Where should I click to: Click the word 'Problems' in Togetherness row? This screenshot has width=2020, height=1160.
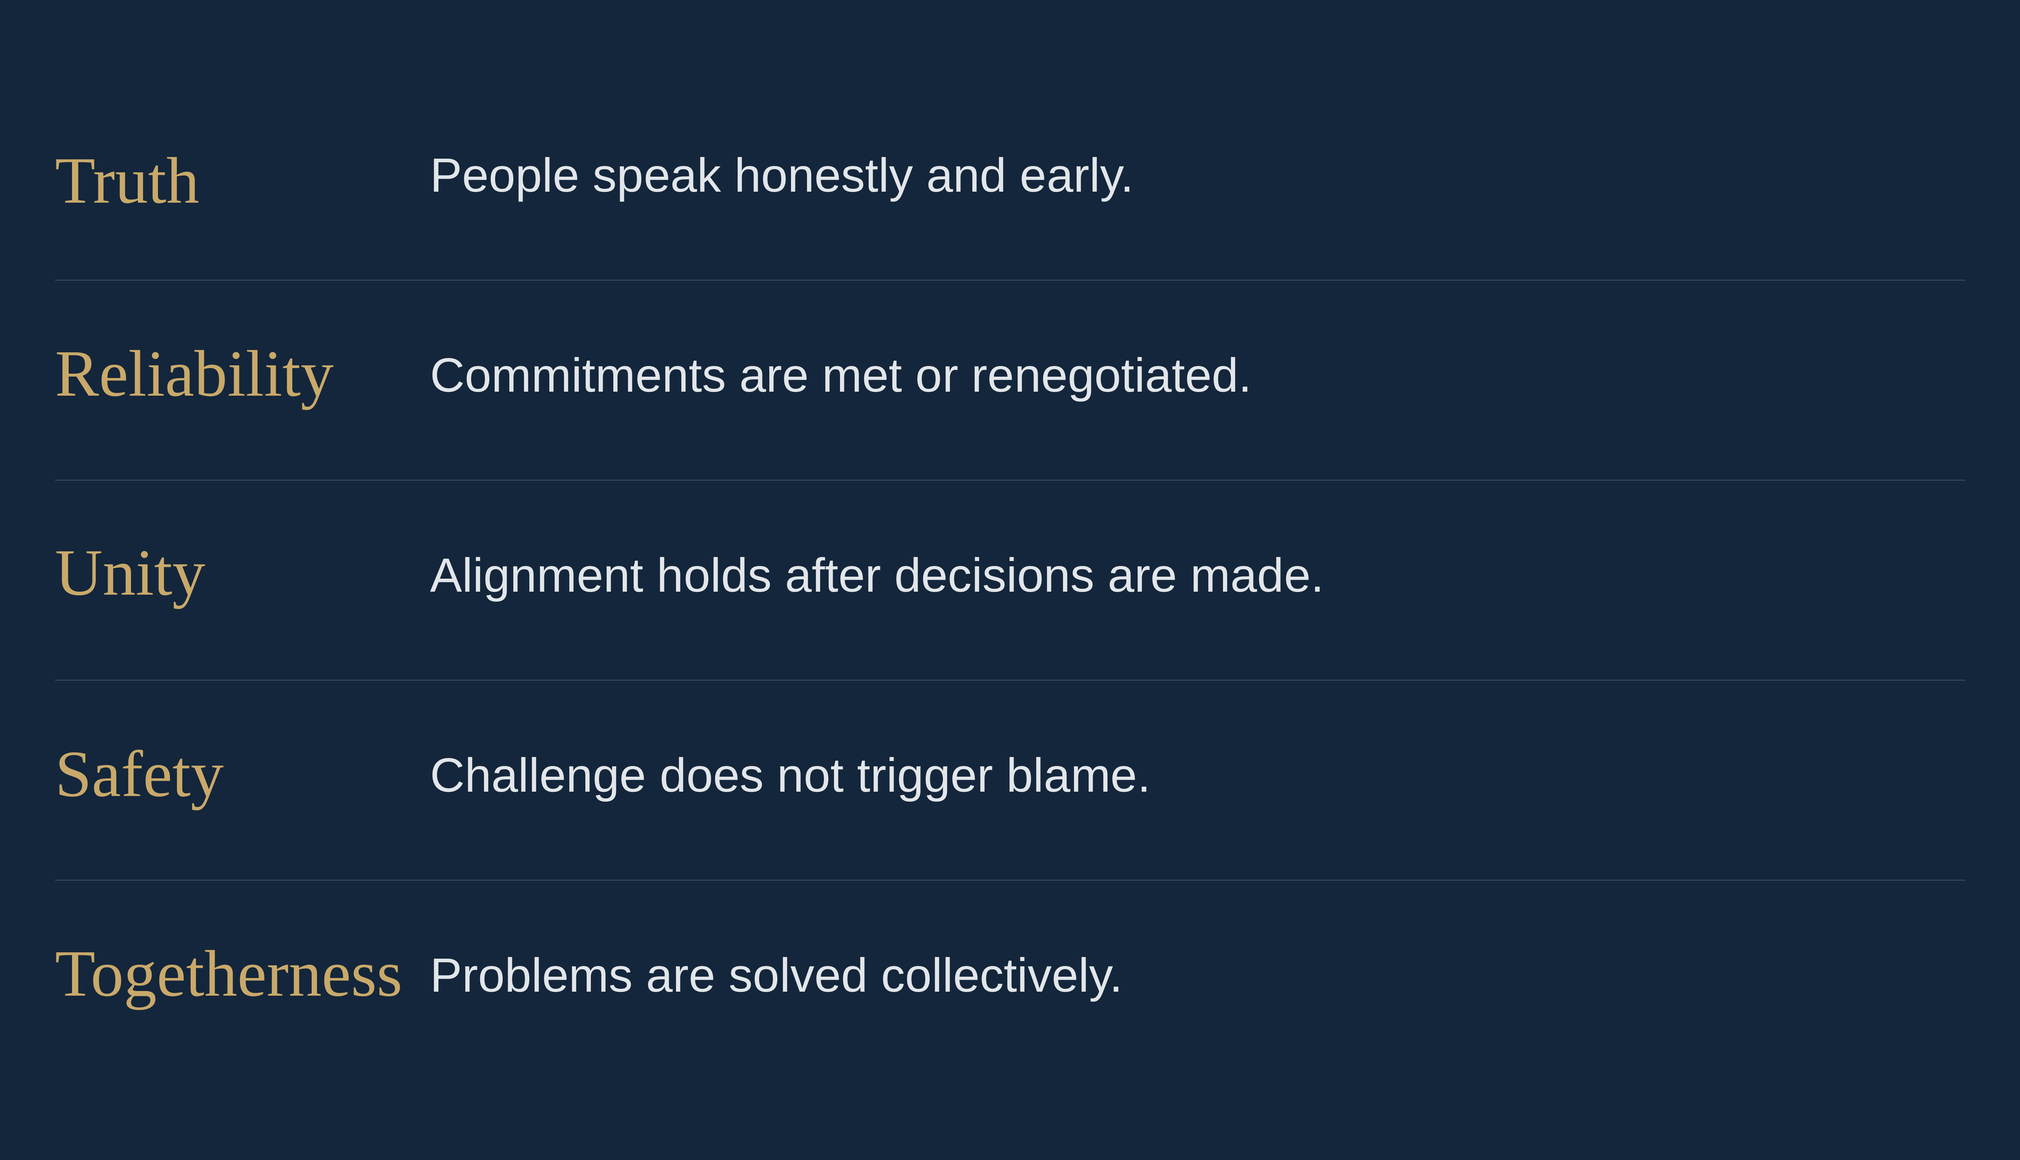(531, 977)
